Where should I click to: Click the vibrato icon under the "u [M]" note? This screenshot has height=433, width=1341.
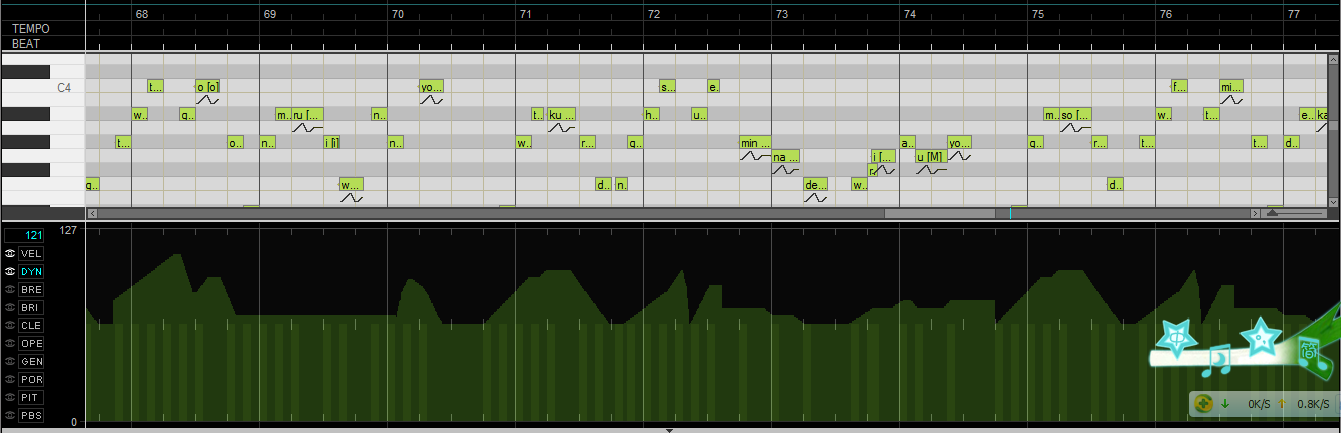(x=930, y=170)
